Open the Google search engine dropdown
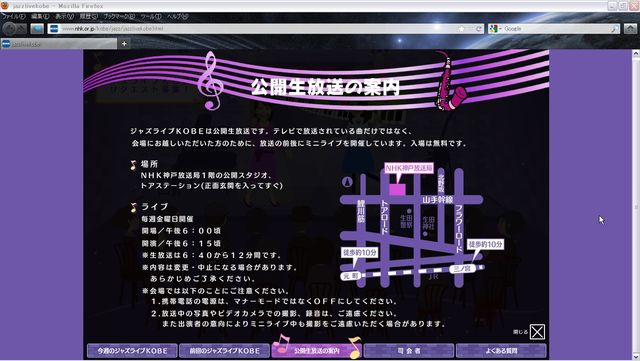This screenshot has width=640, height=361. [495, 29]
